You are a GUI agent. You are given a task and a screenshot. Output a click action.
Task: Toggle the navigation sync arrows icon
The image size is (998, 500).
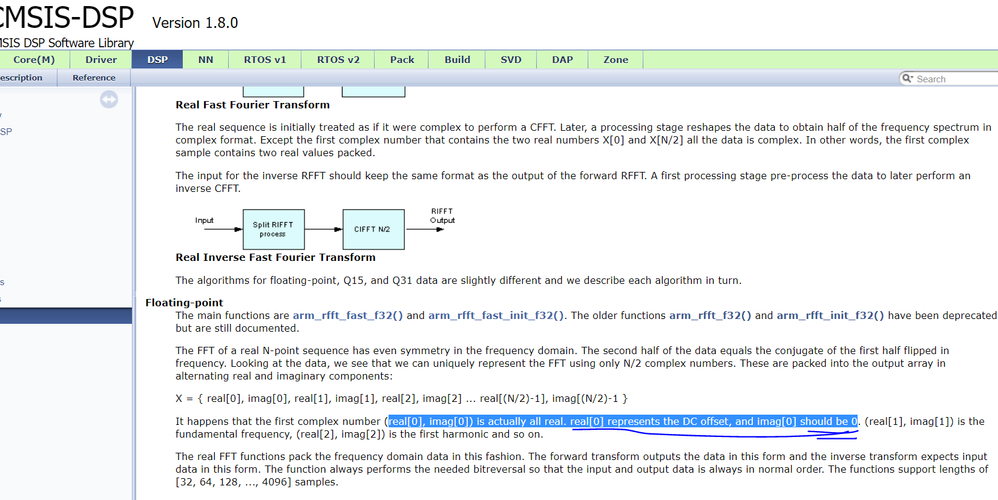click(109, 99)
